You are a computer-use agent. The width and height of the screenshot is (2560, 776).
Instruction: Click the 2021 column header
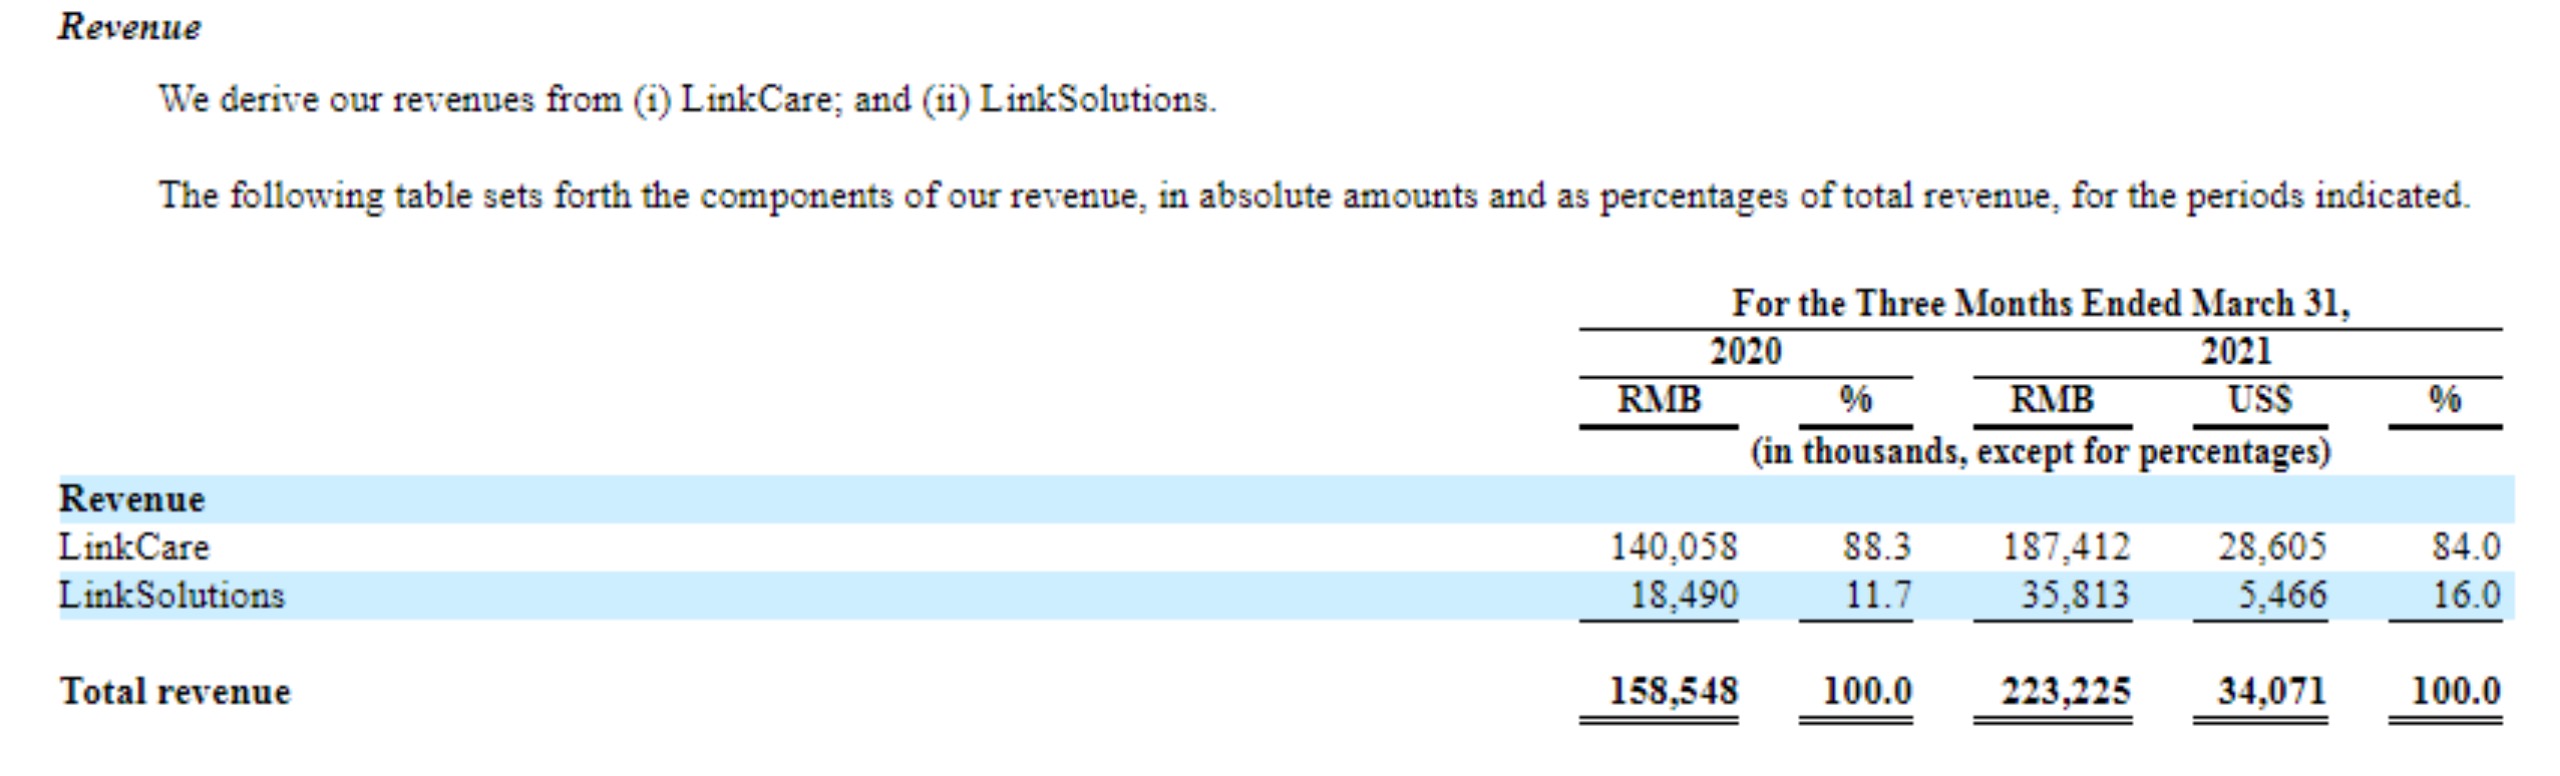[x=2236, y=352]
